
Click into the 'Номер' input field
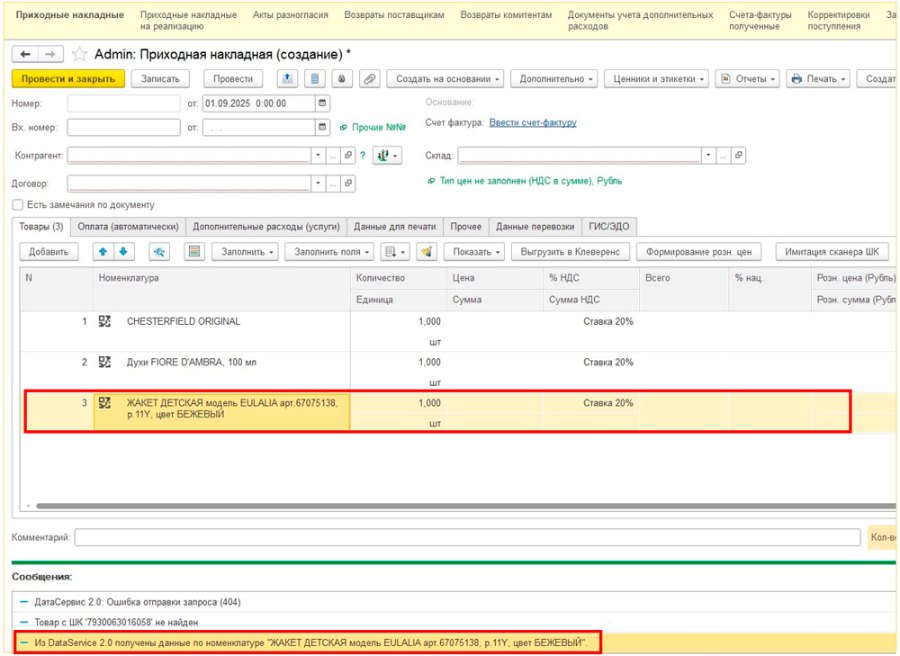[123, 103]
